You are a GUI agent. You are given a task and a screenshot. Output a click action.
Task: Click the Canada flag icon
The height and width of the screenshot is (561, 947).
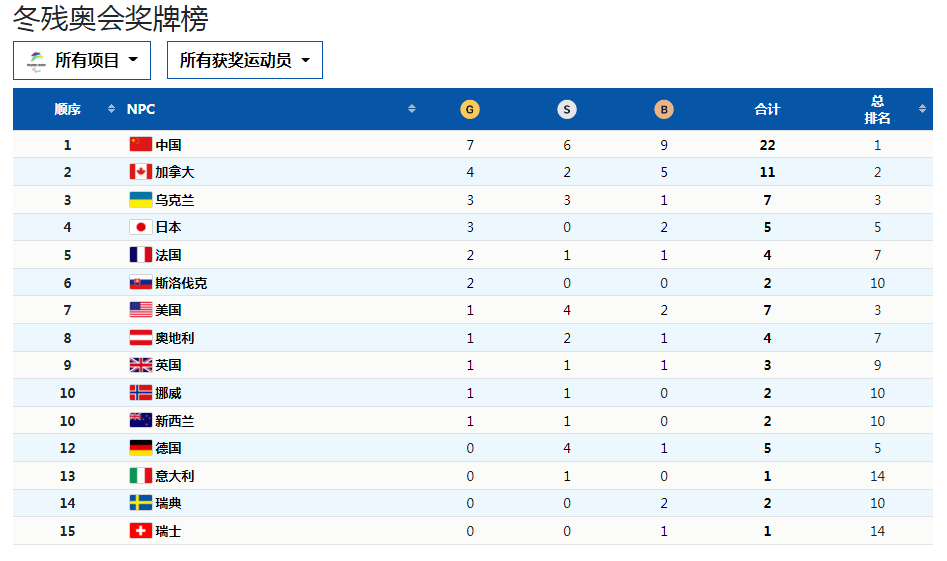coord(140,172)
